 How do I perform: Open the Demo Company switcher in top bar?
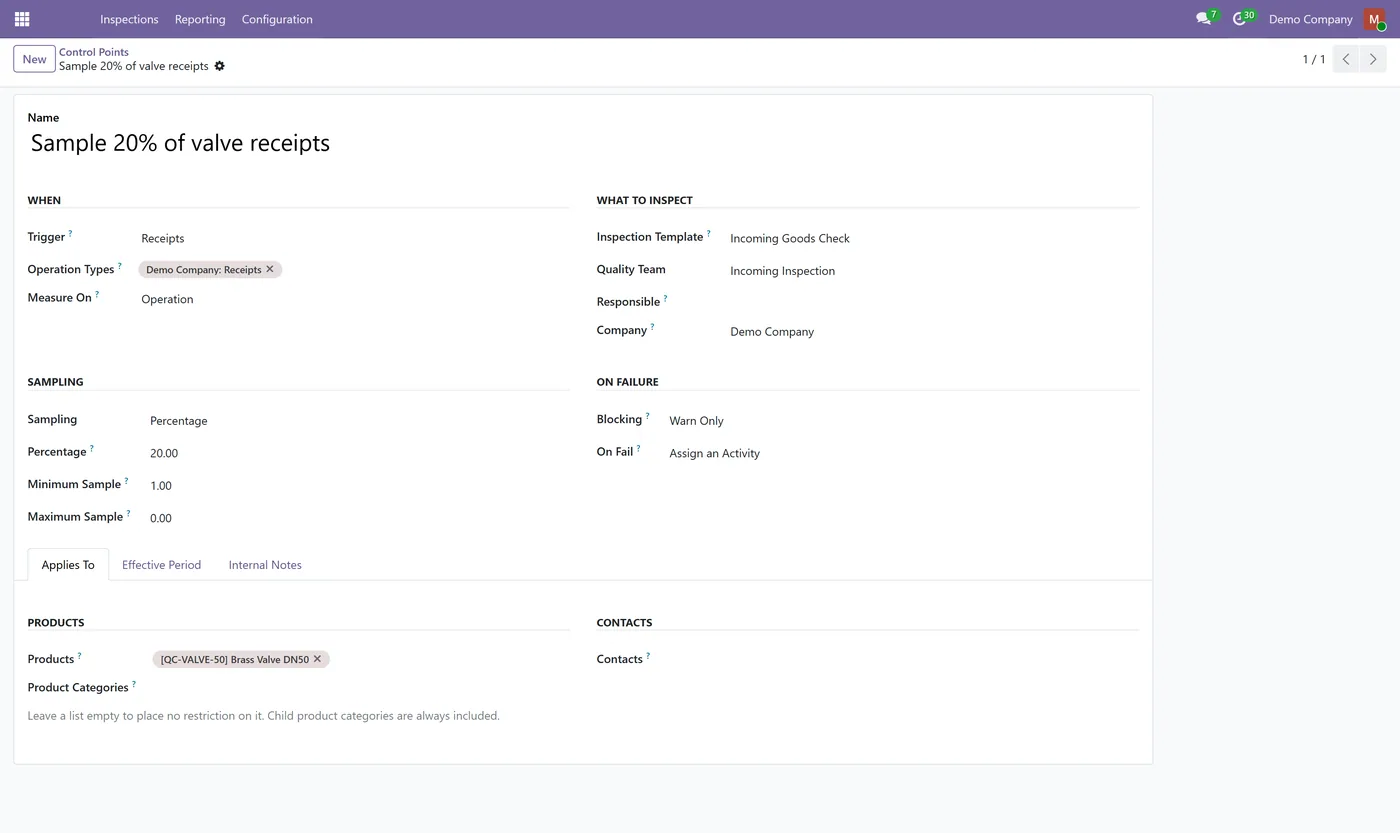(1310, 19)
